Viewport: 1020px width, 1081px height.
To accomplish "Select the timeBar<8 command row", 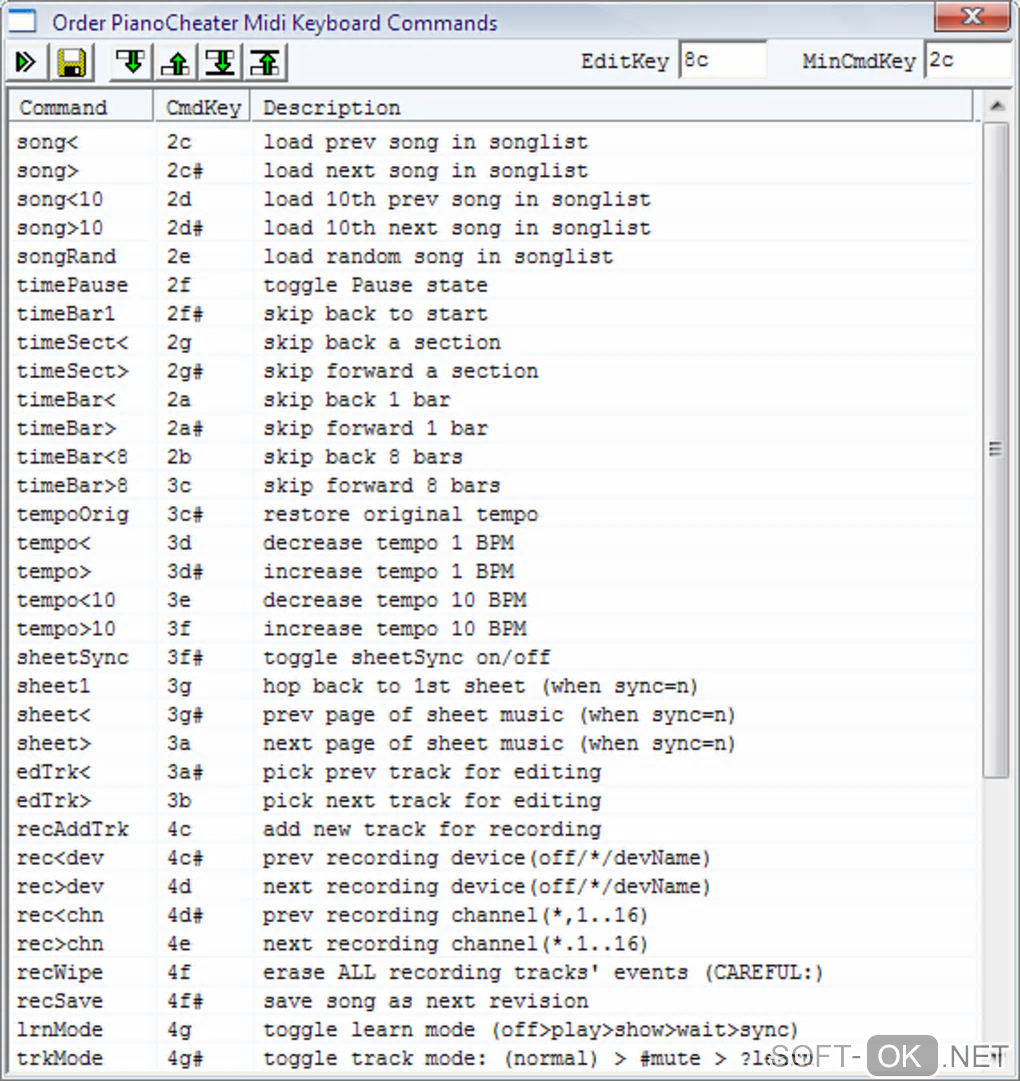I will point(495,457).
